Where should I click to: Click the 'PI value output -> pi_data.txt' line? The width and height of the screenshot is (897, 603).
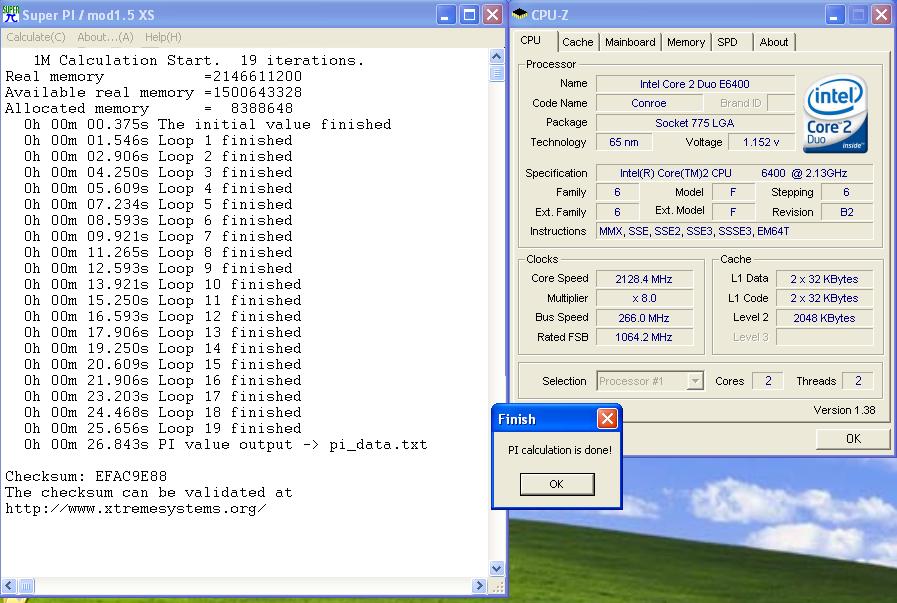click(x=225, y=445)
